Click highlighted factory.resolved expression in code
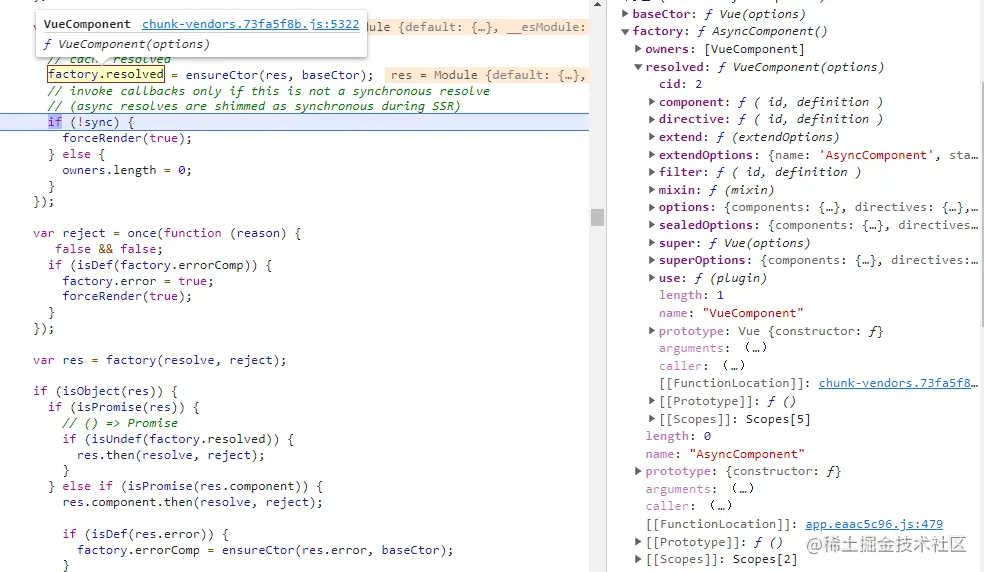This screenshot has width=984, height=572. tap(105, 75)
